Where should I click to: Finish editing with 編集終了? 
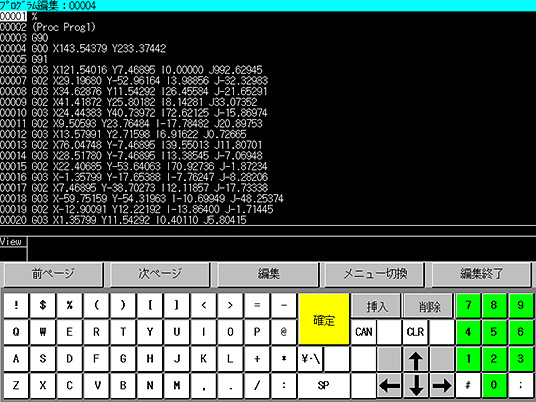click(x=481, y=274)
